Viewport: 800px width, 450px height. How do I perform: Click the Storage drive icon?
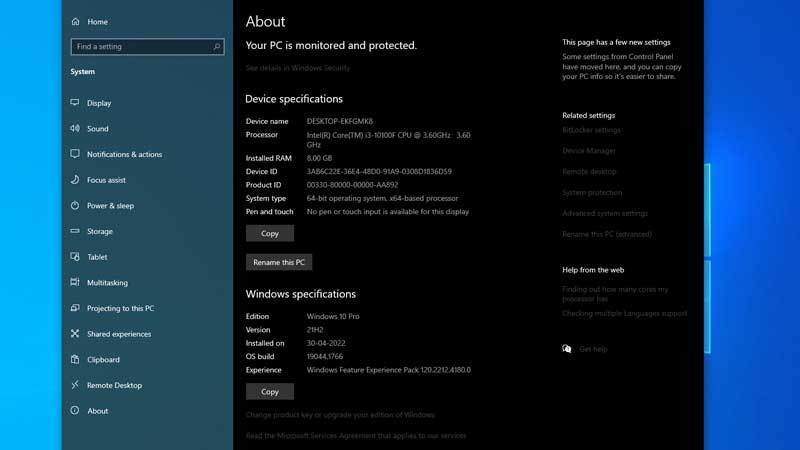[x=75, y=231]
